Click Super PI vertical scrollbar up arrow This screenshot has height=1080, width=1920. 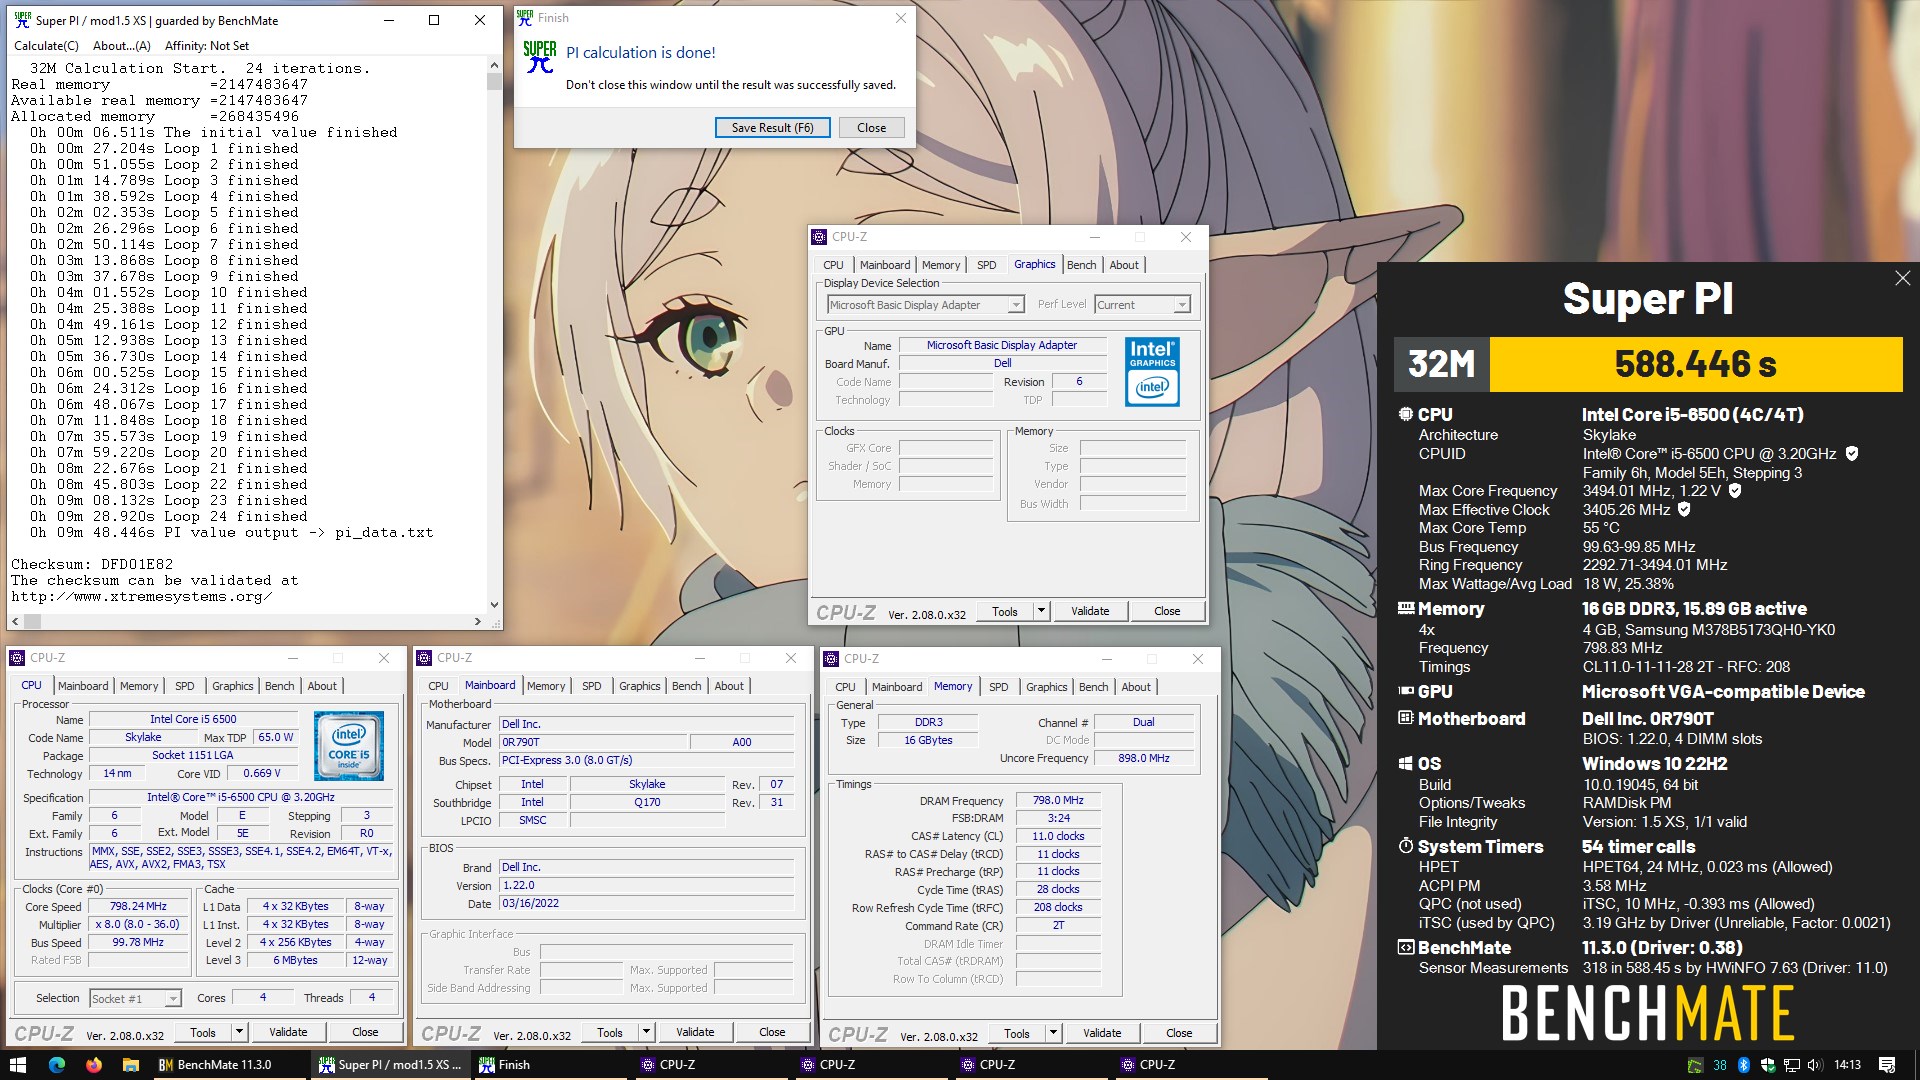[x=494, y=65]
